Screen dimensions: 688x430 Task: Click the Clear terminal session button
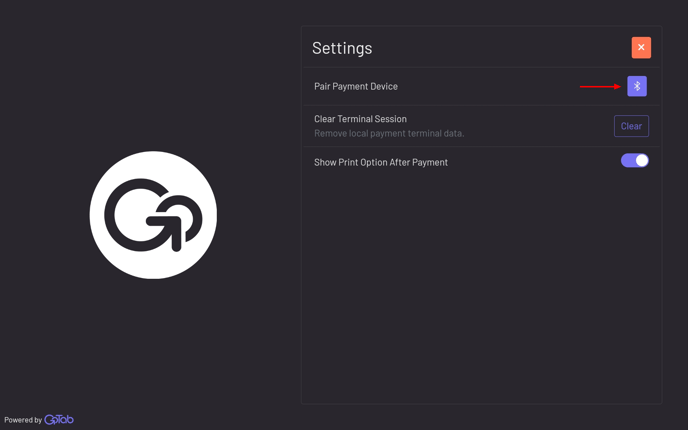[x=631, y=126]
